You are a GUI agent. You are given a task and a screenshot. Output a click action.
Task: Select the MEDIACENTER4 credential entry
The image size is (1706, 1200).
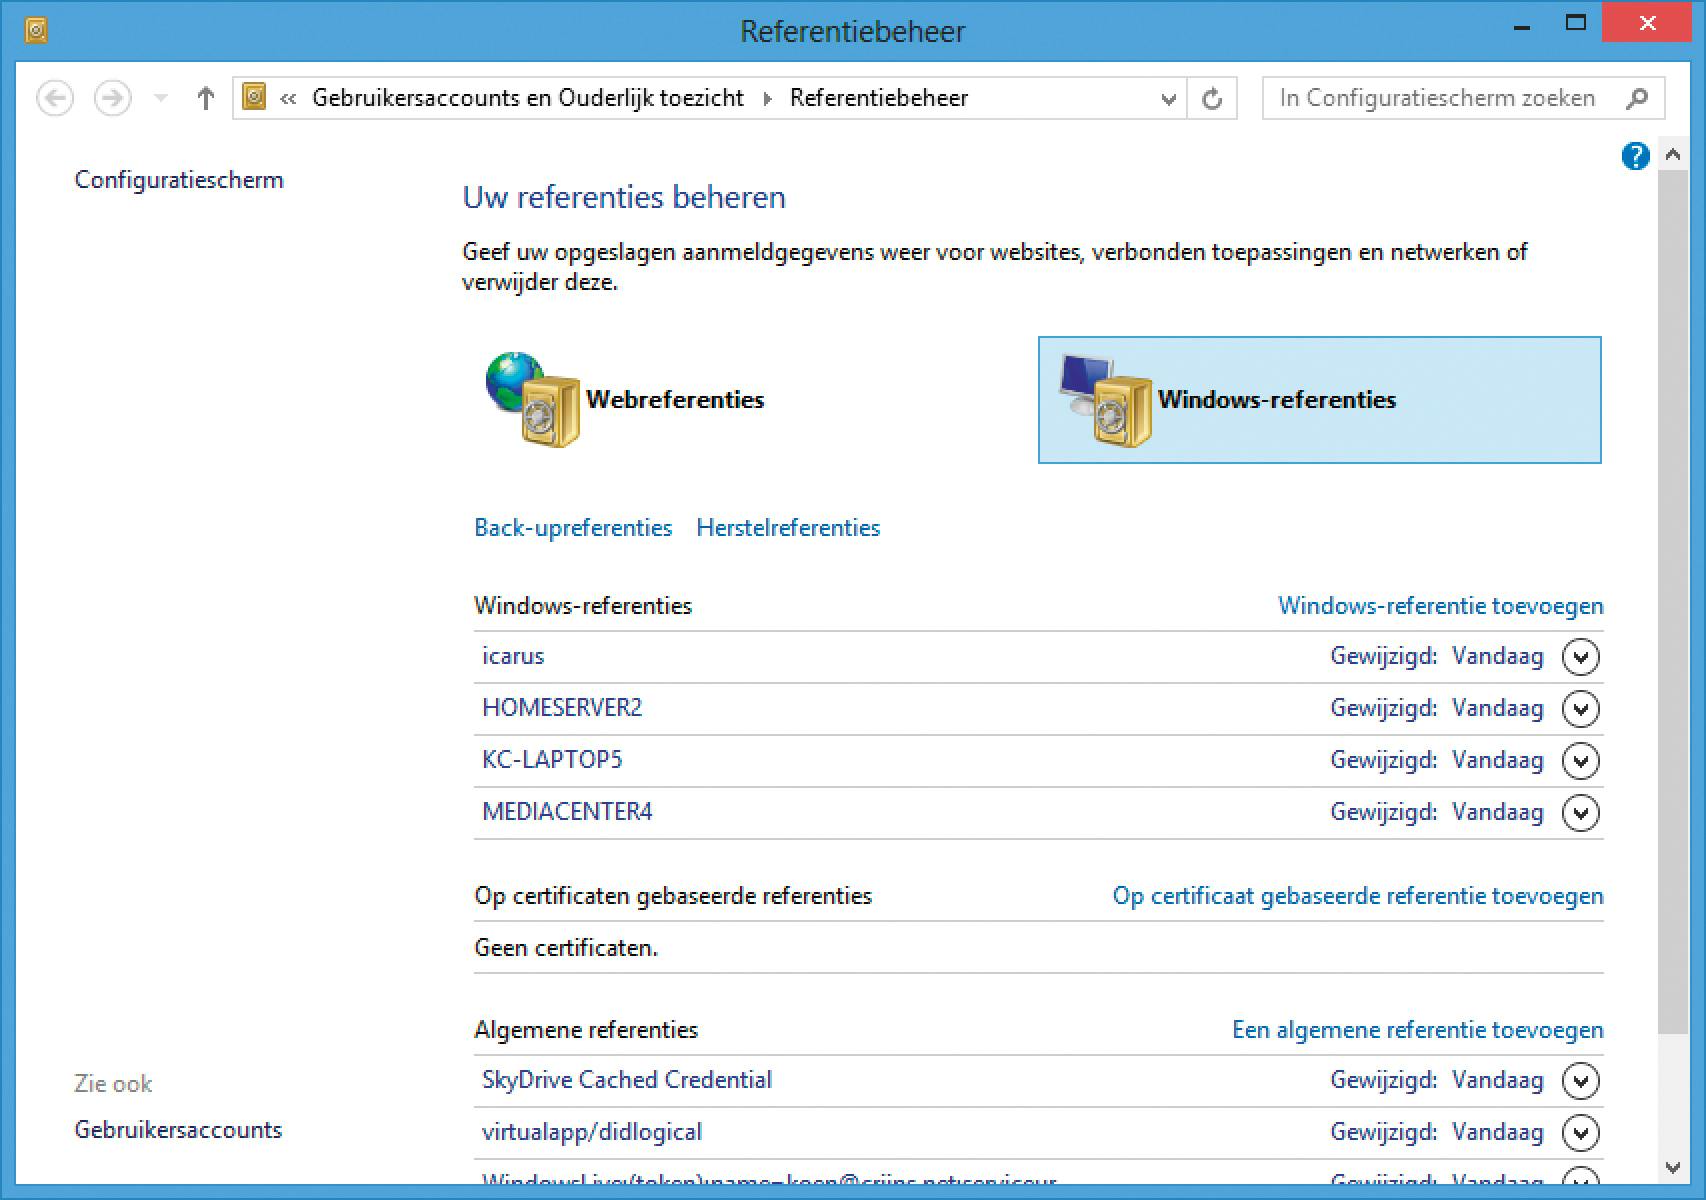pos(1038,813)
